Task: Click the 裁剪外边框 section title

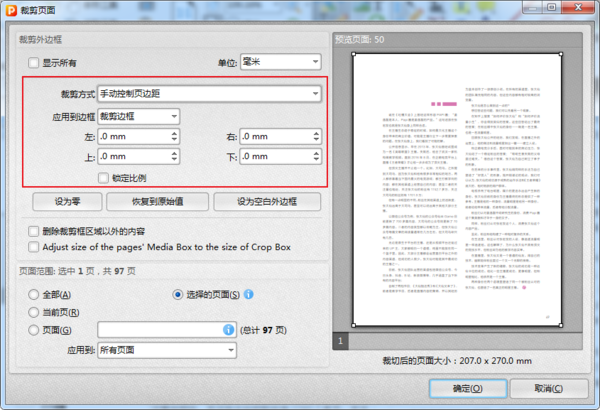Action: [40, 39]
